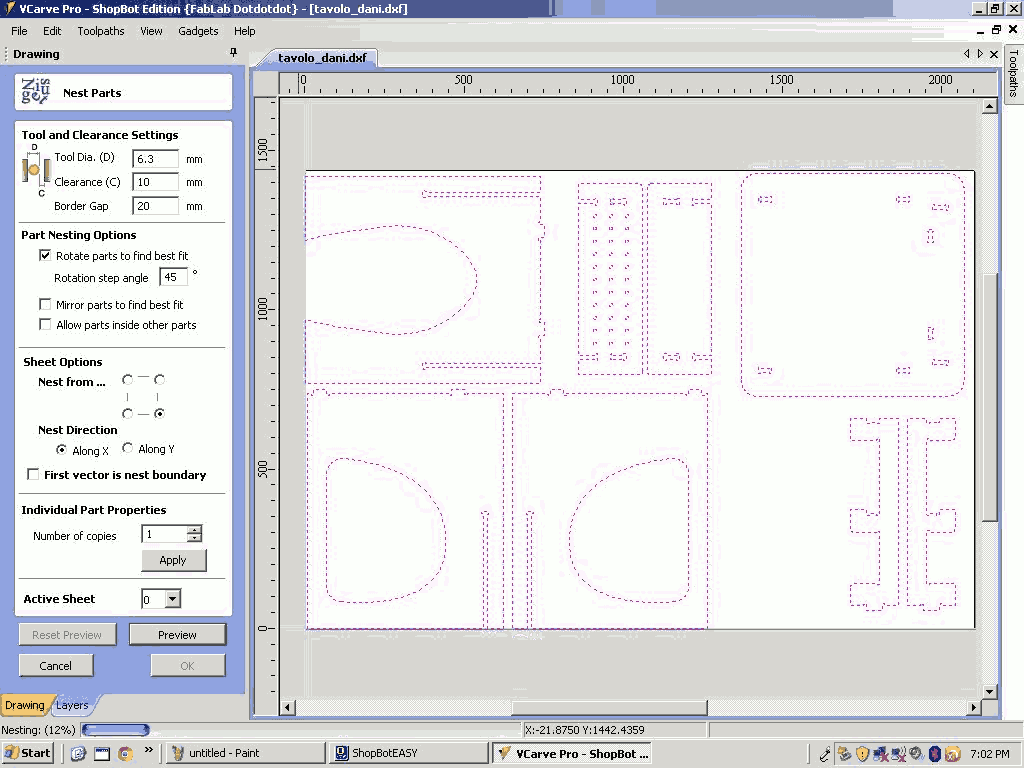Increase Number of copies with up arrow
Viewport: 1024px width, 768px height.
194,530
